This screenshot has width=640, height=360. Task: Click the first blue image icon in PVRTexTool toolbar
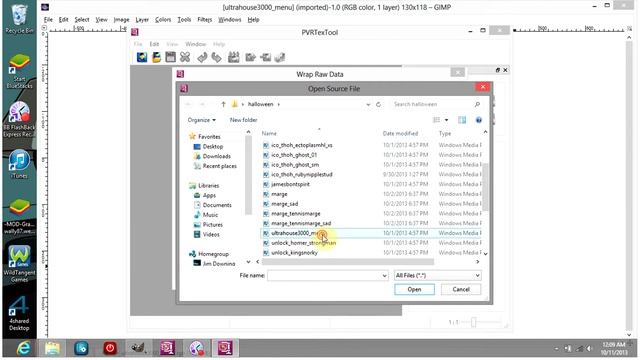(142, 57)
